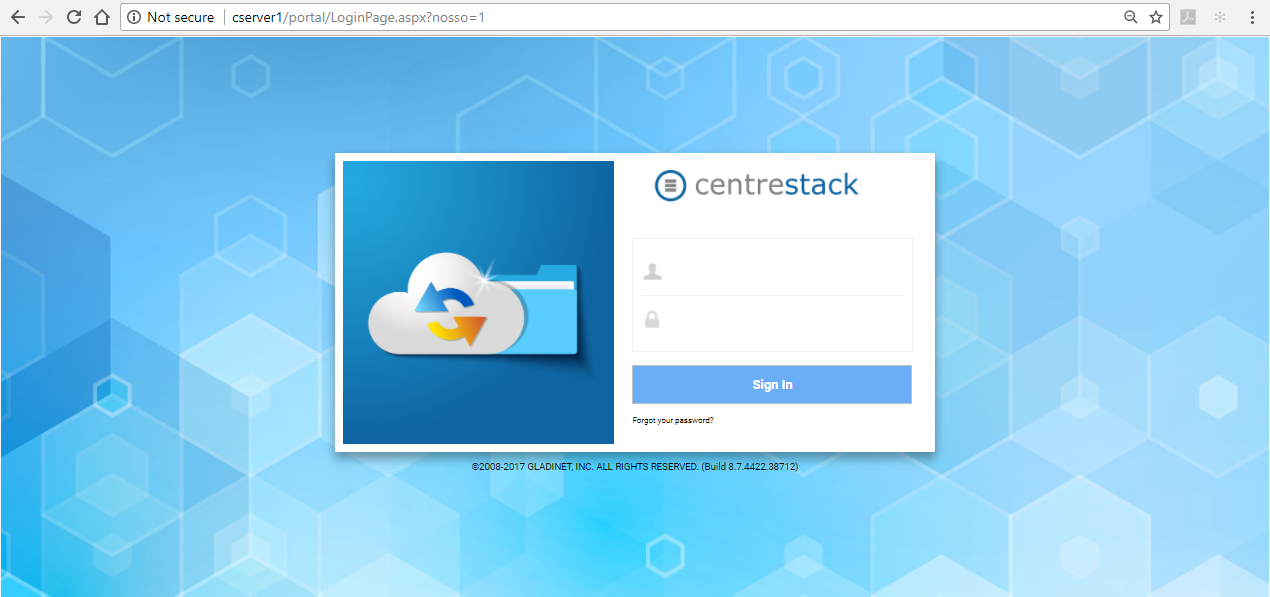View site info for Not secure connection
The image size is (1270, 597).
170,17
